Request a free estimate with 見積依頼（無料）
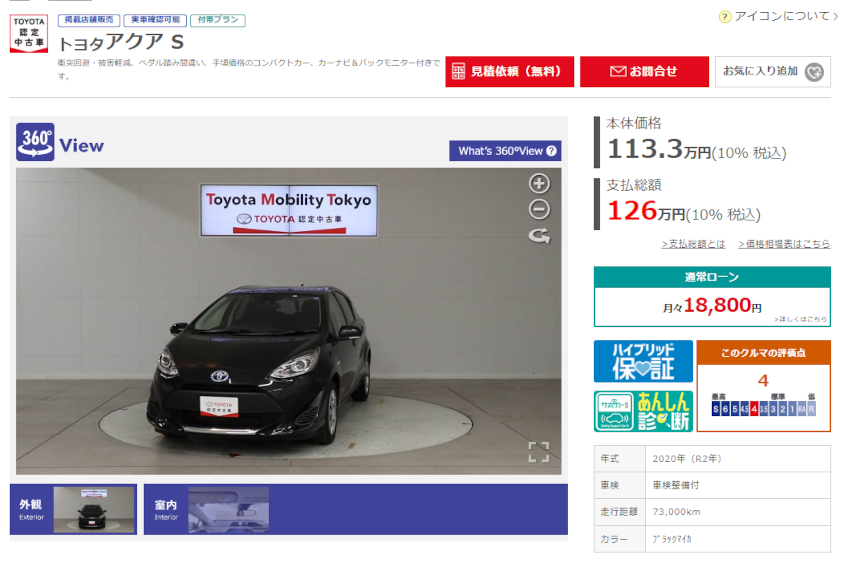Screen dimensions: 844x563 coord(509,72)
